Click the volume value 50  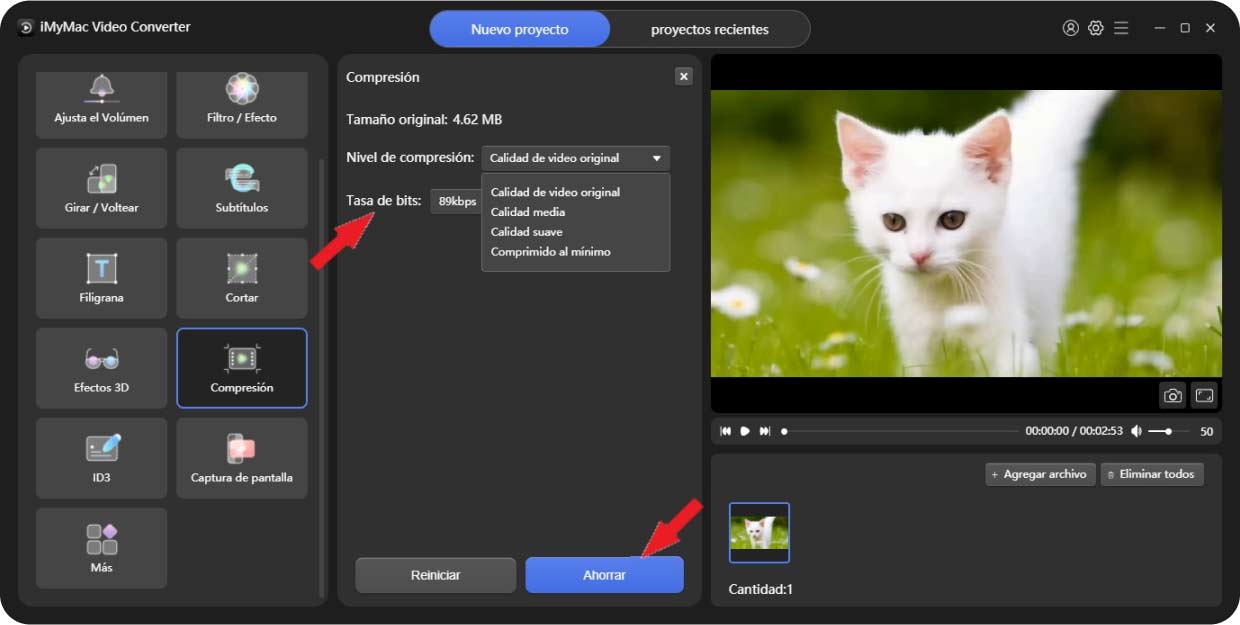click(x=1206, y=431)
